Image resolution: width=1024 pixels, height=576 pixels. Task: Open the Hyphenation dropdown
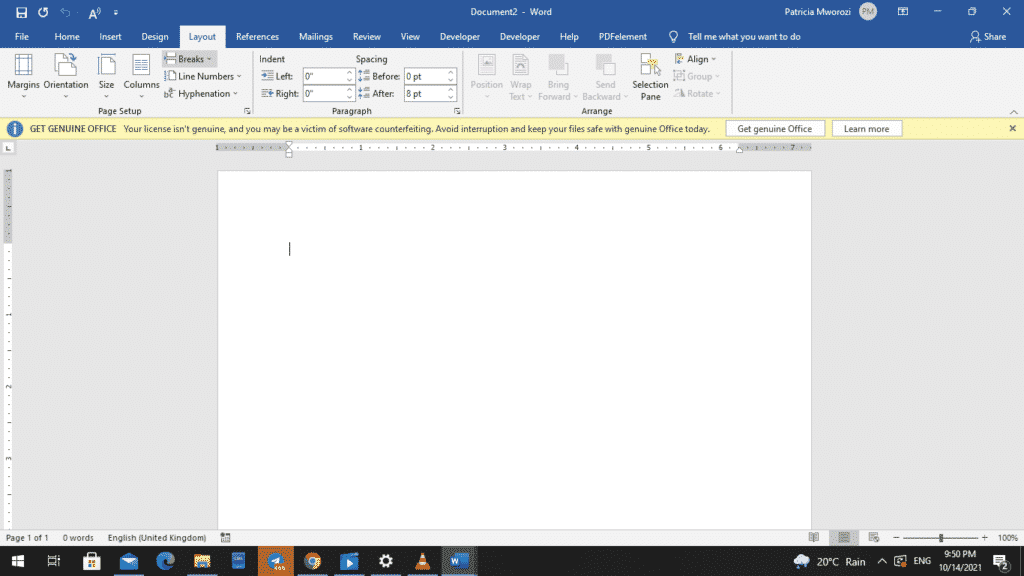point(201,93)
